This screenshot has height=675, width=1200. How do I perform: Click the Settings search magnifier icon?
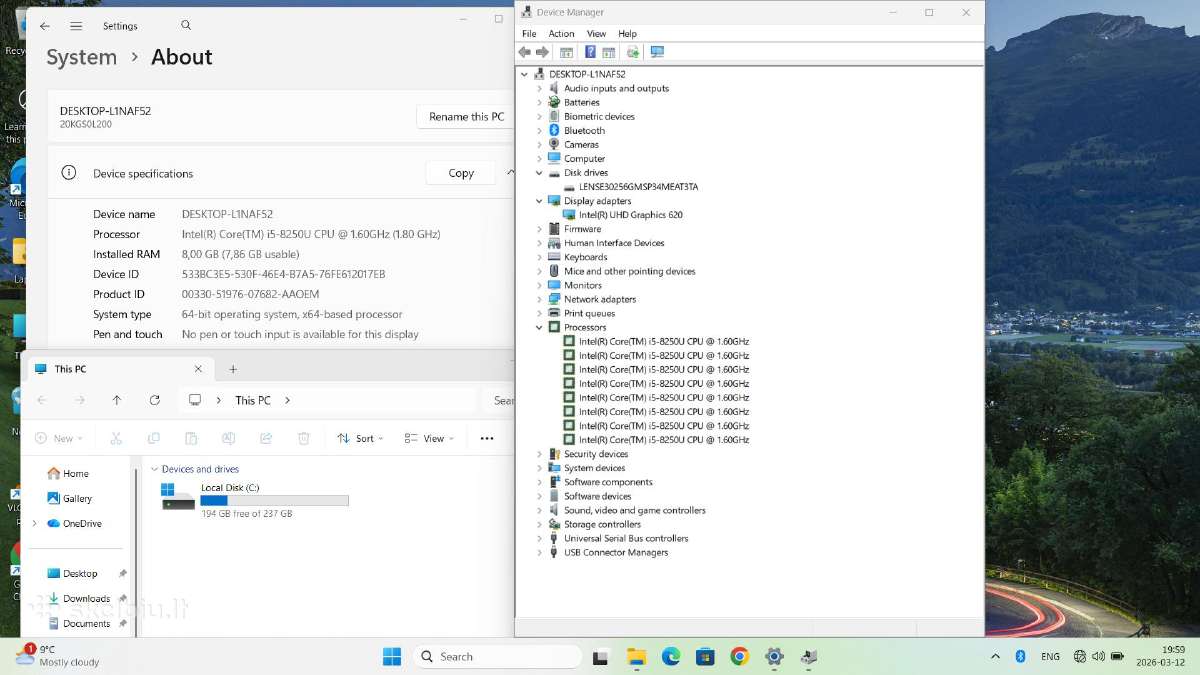pos(186,25)
